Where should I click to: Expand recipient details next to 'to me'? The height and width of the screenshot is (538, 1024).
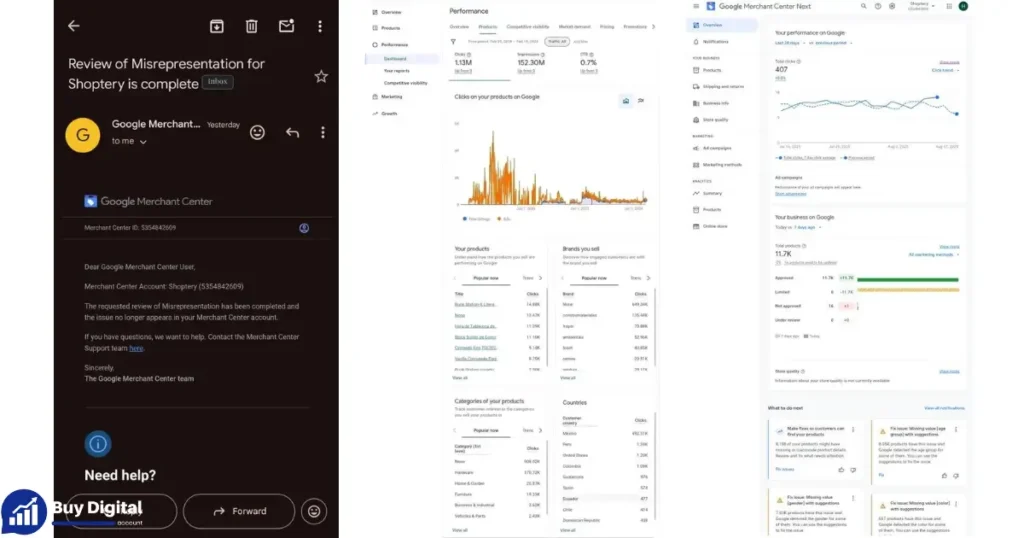[x=143, y=142]
